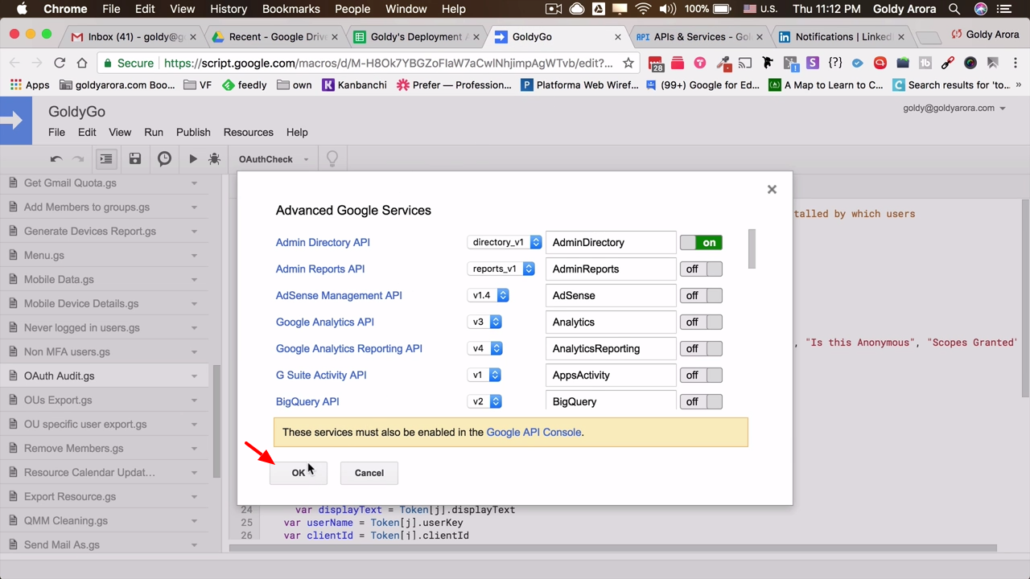This screenshot has height=579, width=1030.
Task: Turn off Admin Directory API toggle
Action: (x=701, y=243)
